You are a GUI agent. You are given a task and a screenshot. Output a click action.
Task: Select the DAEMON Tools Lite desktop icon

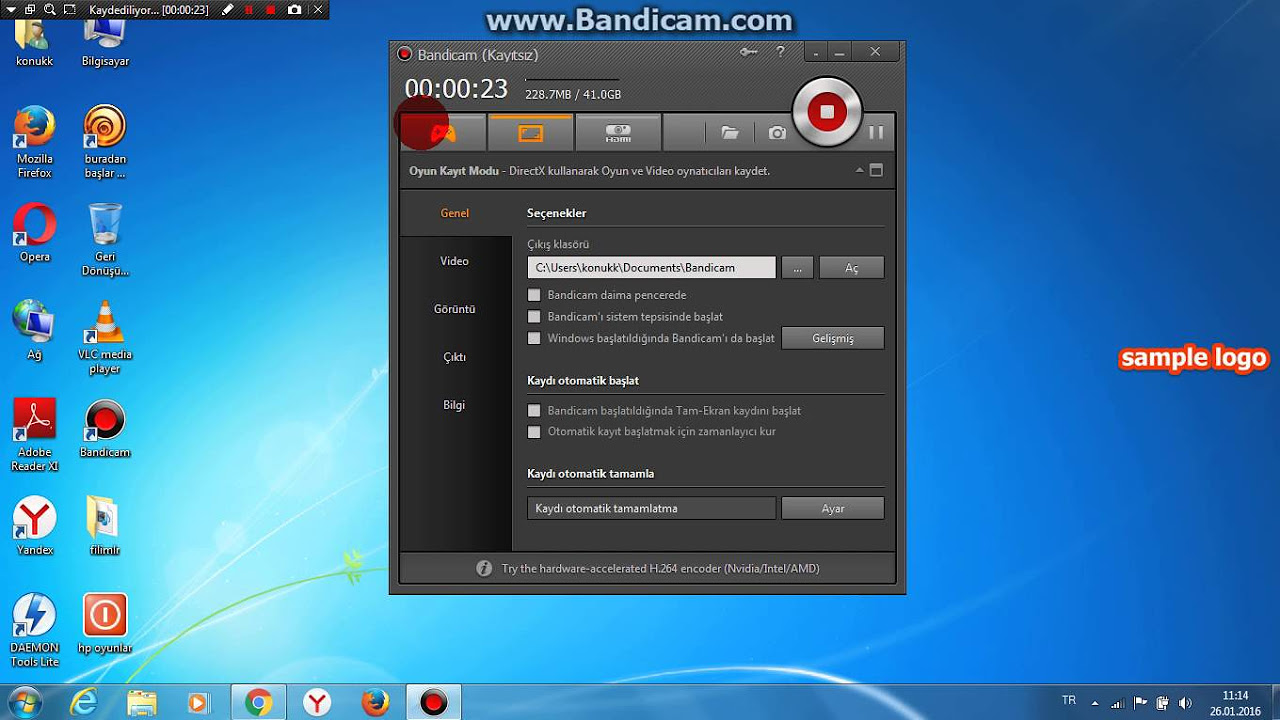coord(34,631)
